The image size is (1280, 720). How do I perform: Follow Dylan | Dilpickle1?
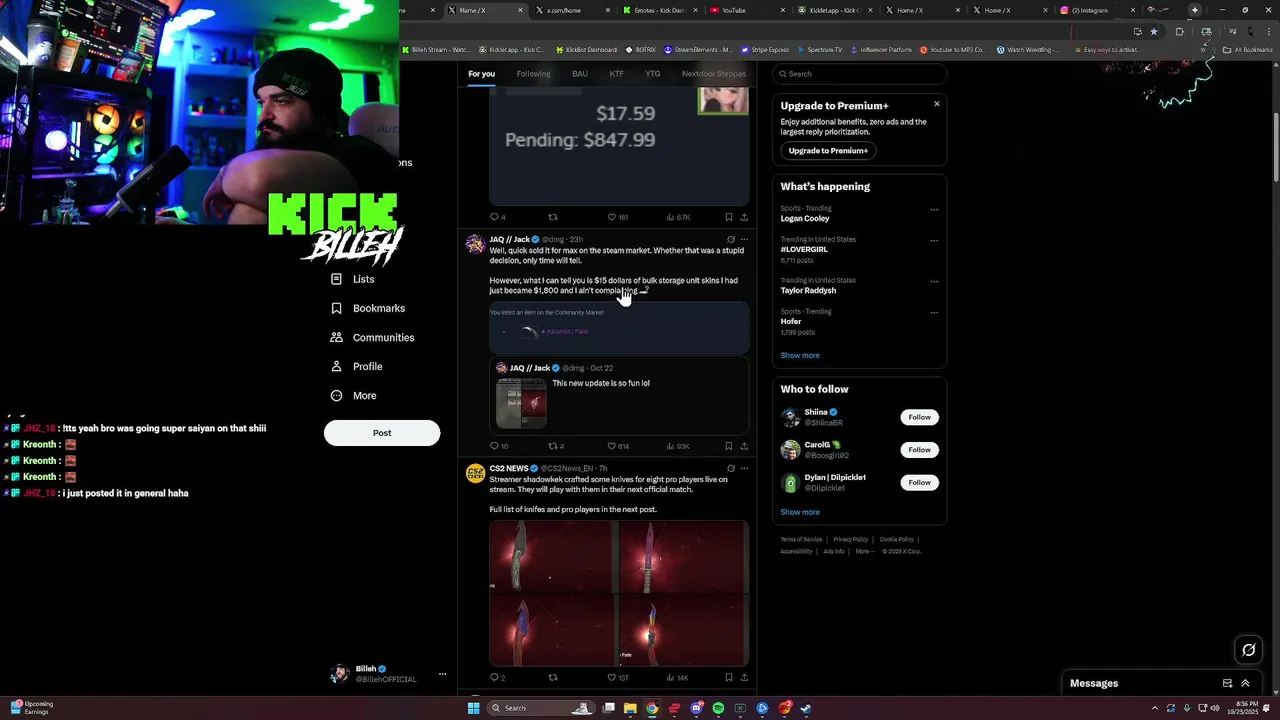click(919, 483)
